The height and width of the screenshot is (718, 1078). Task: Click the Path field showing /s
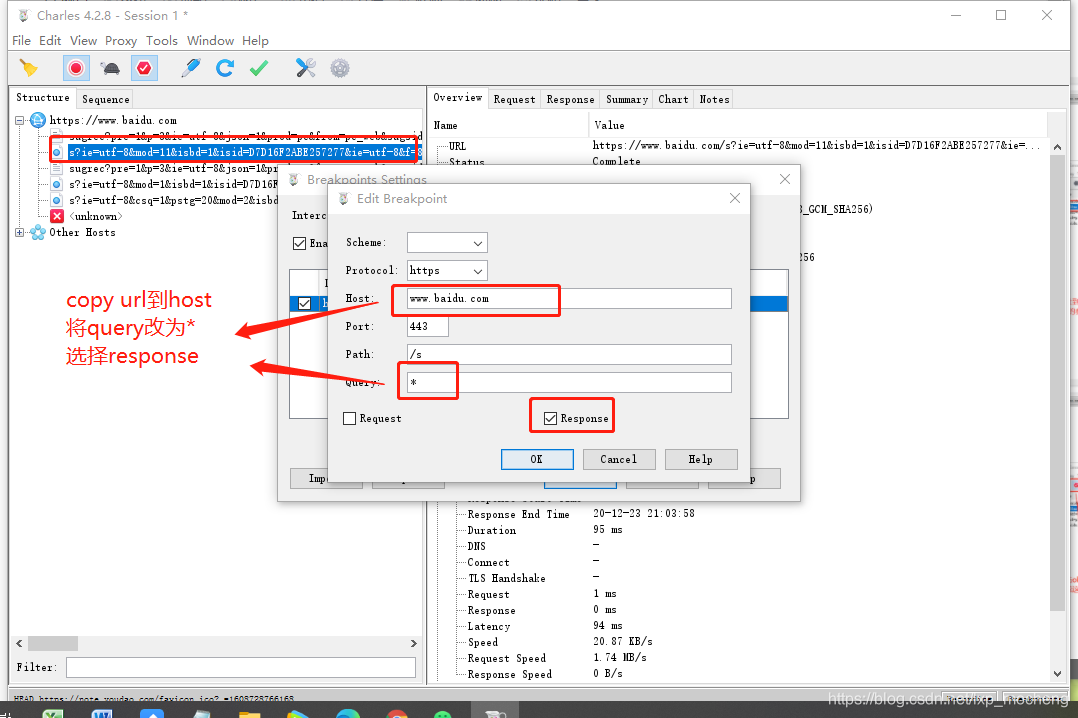point(569,354)
